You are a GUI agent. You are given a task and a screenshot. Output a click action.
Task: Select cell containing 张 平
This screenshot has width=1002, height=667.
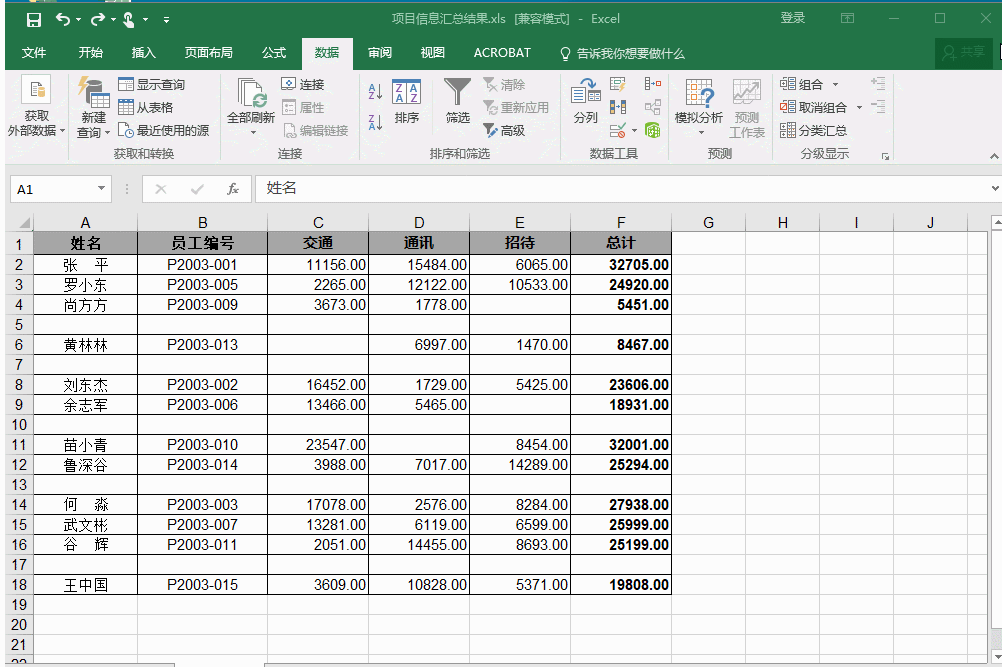coord(86,265)
